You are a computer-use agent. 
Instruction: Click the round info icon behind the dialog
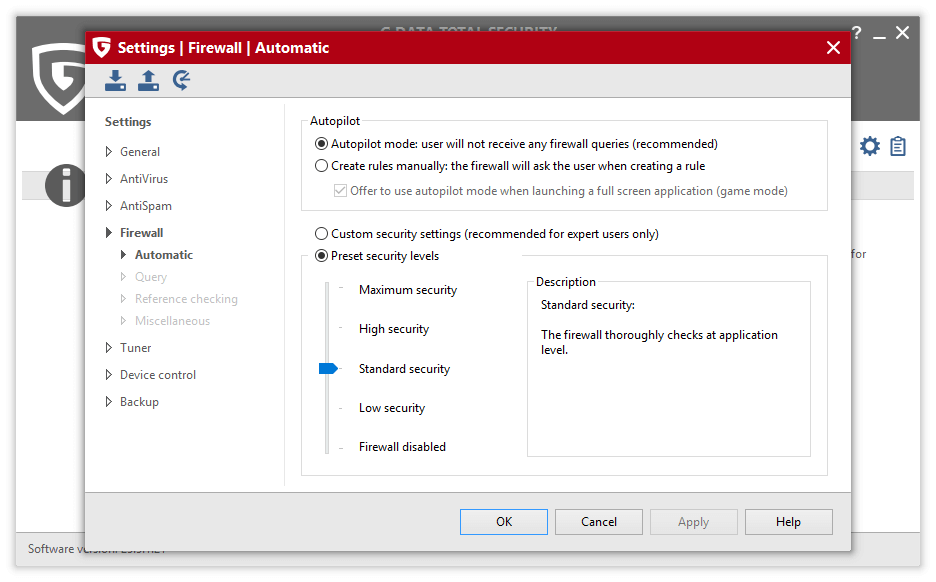(65, 186)
